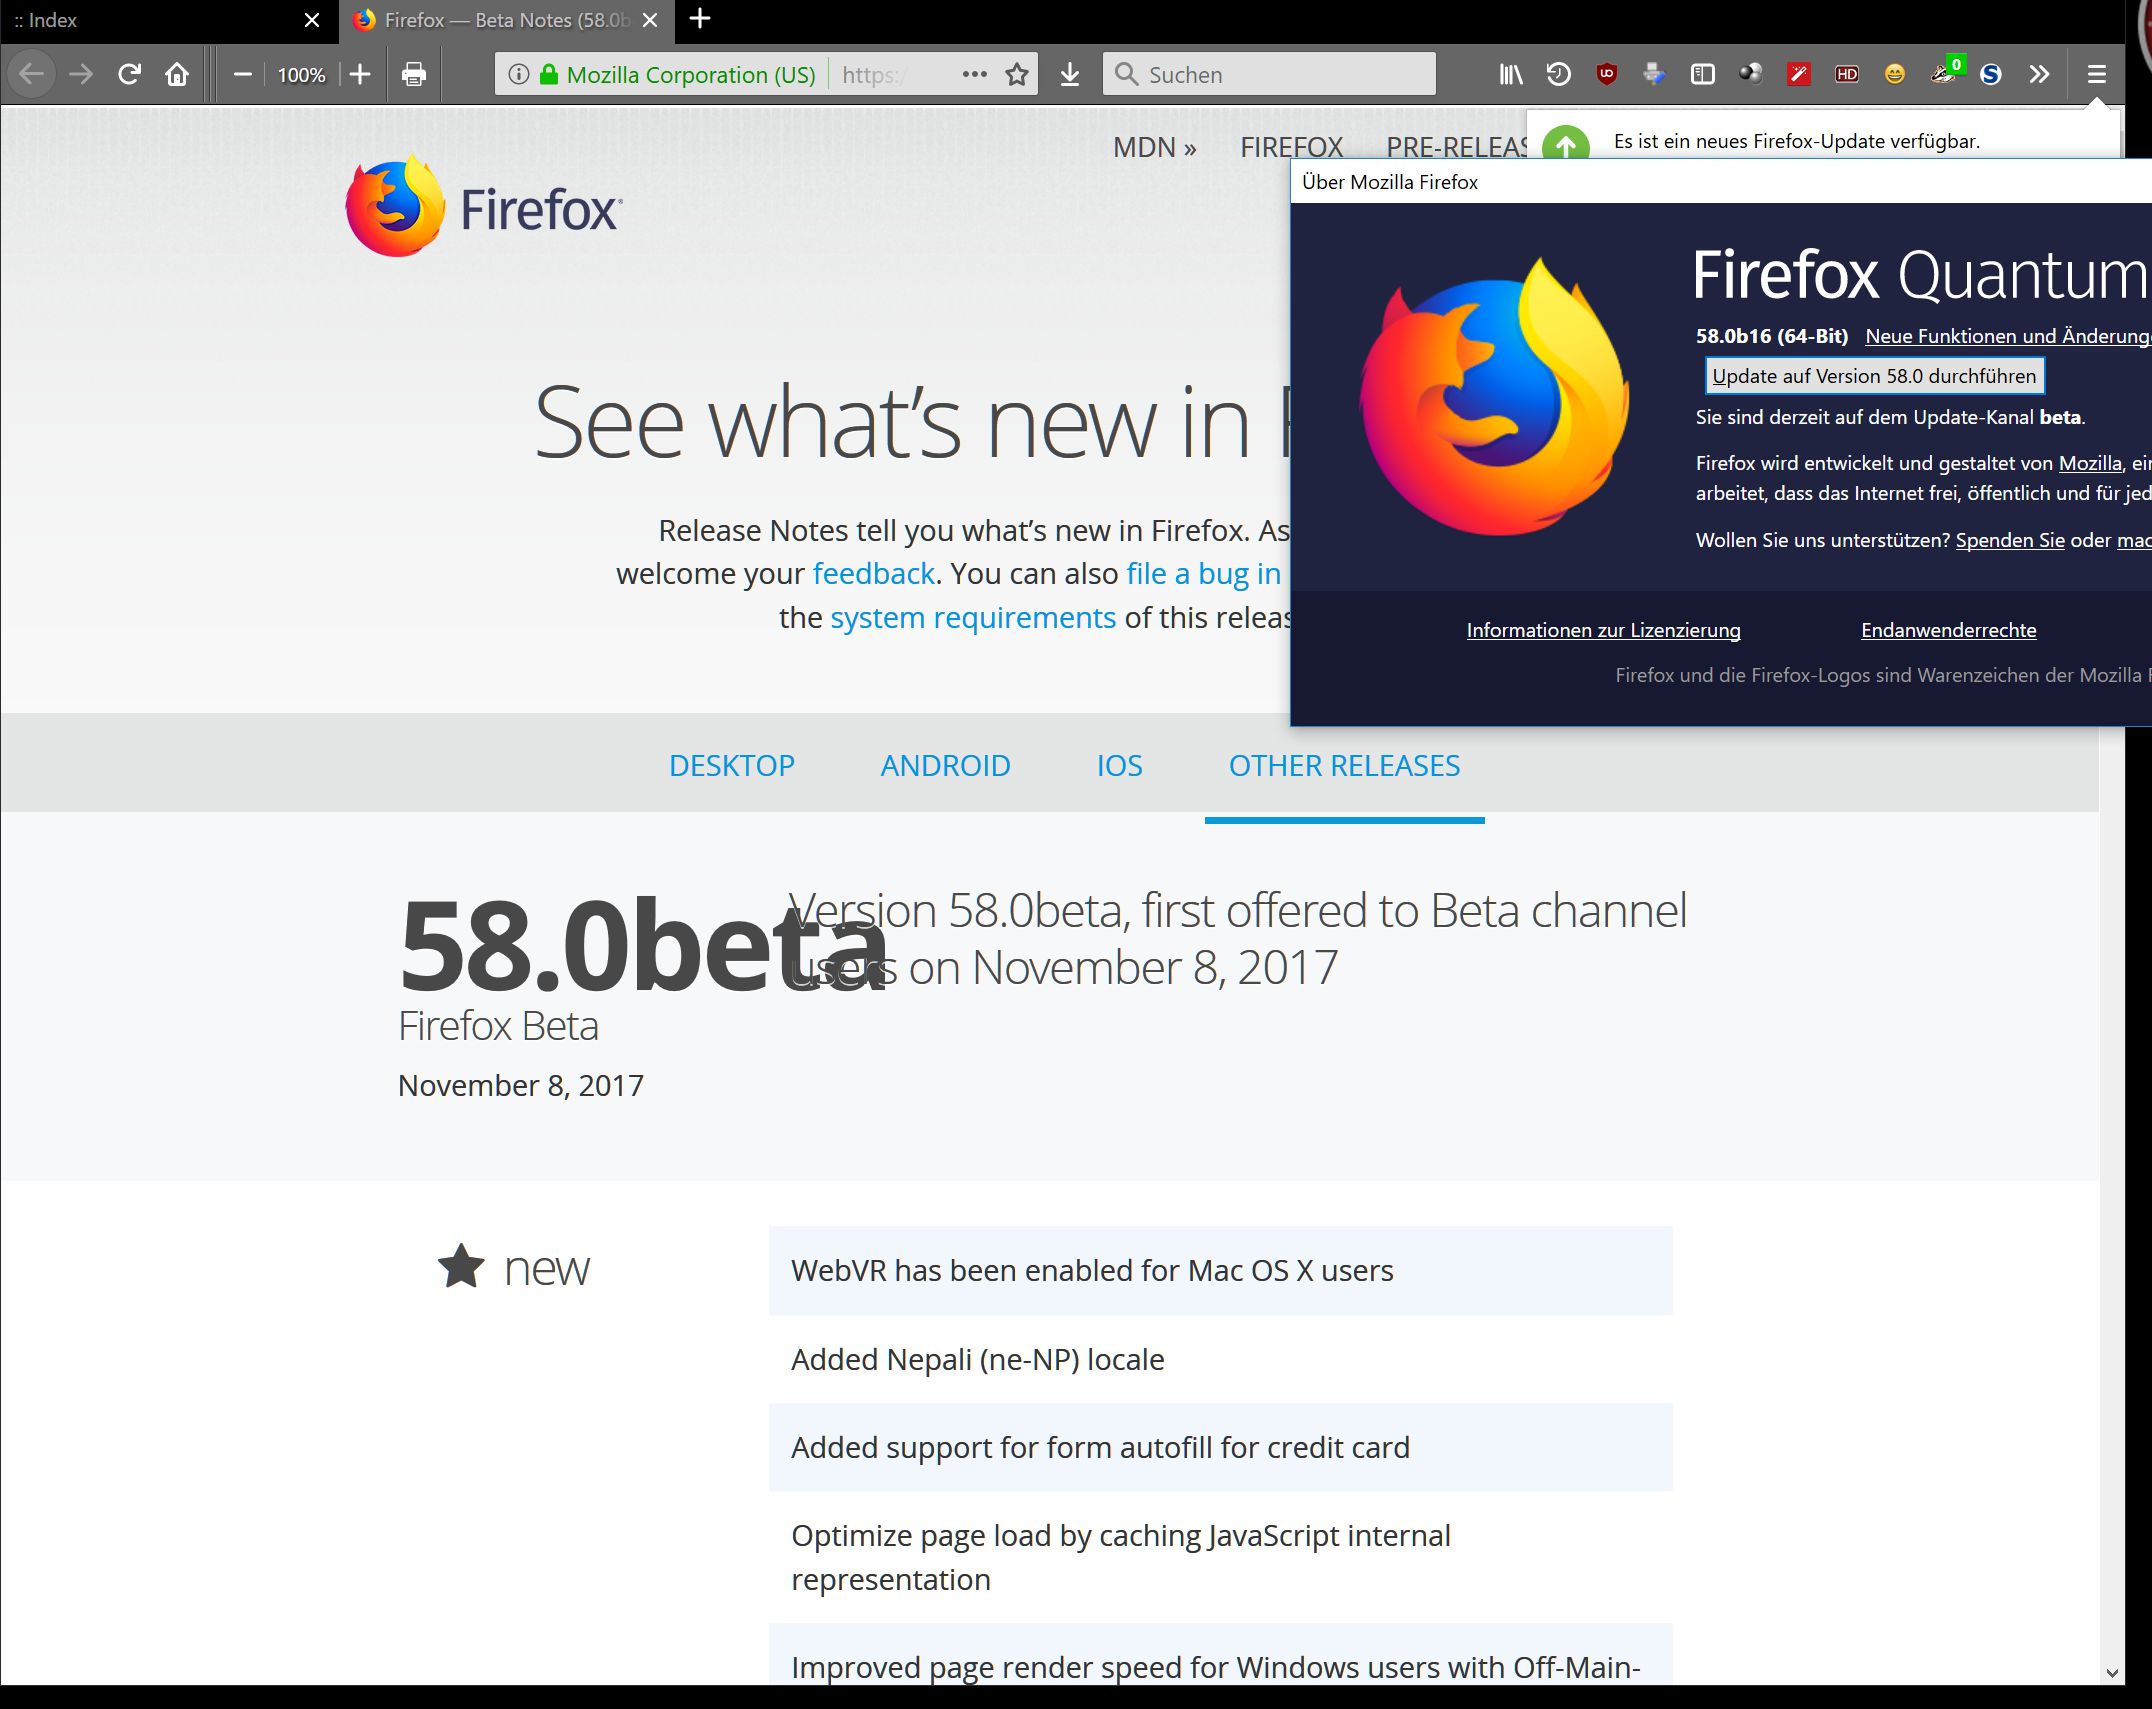Click the https URL text in address bar

pos(874,75)
